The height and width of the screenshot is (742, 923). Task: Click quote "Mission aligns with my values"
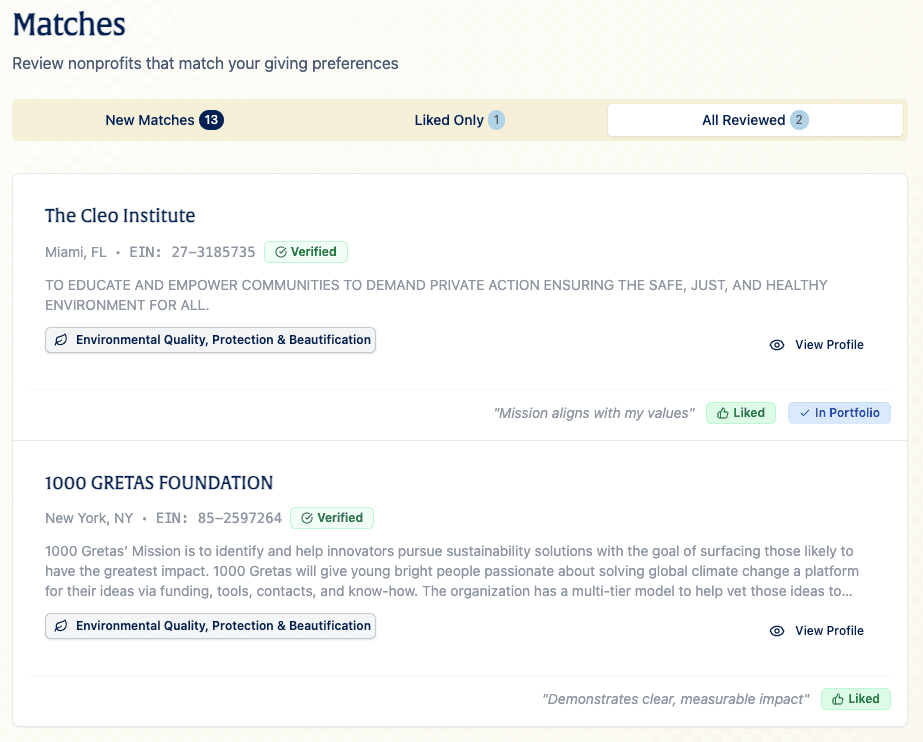[594, 413]
